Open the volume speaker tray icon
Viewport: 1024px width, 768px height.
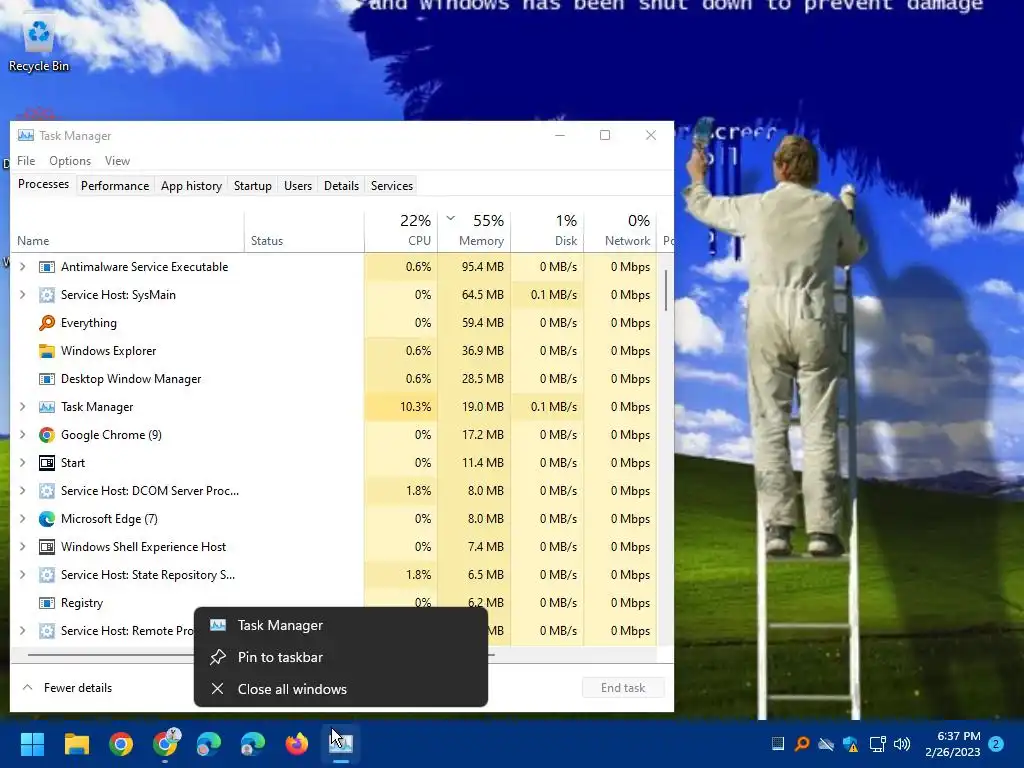point(902,744)
